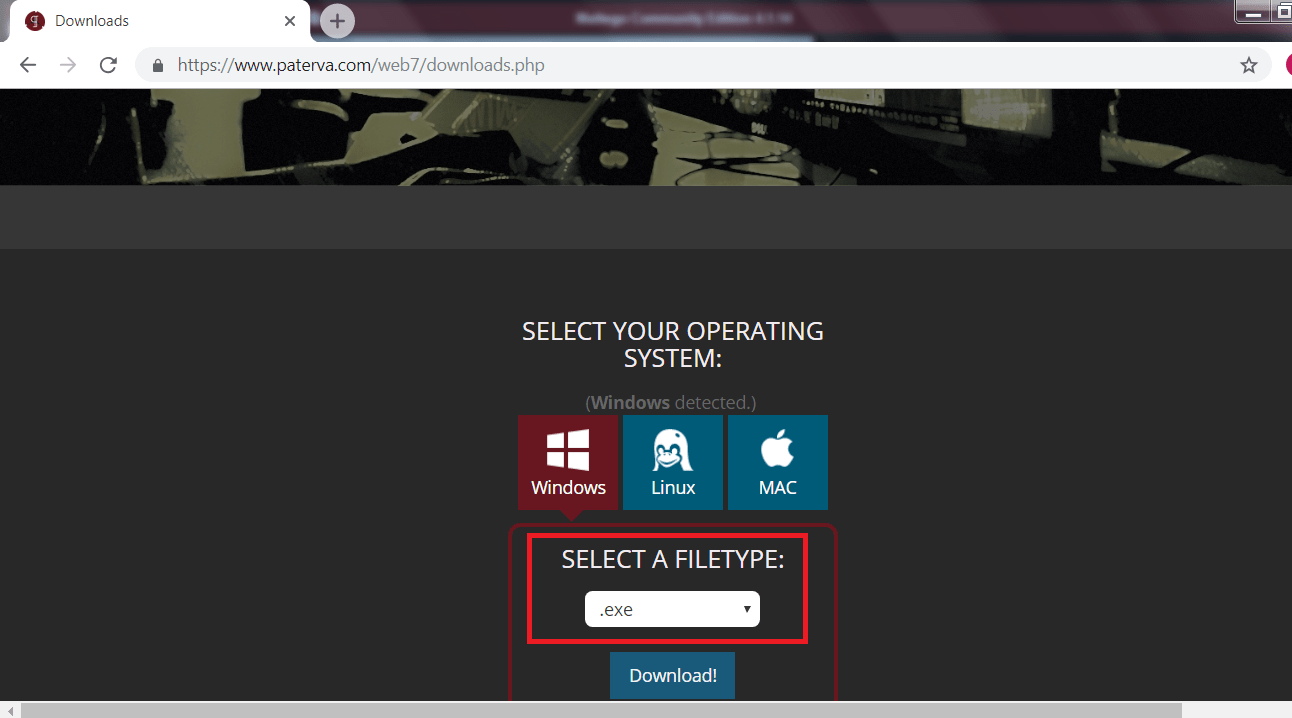Pick the MAC apple tile
Screen dimensions: 1292x718
[x=778, y=462]
